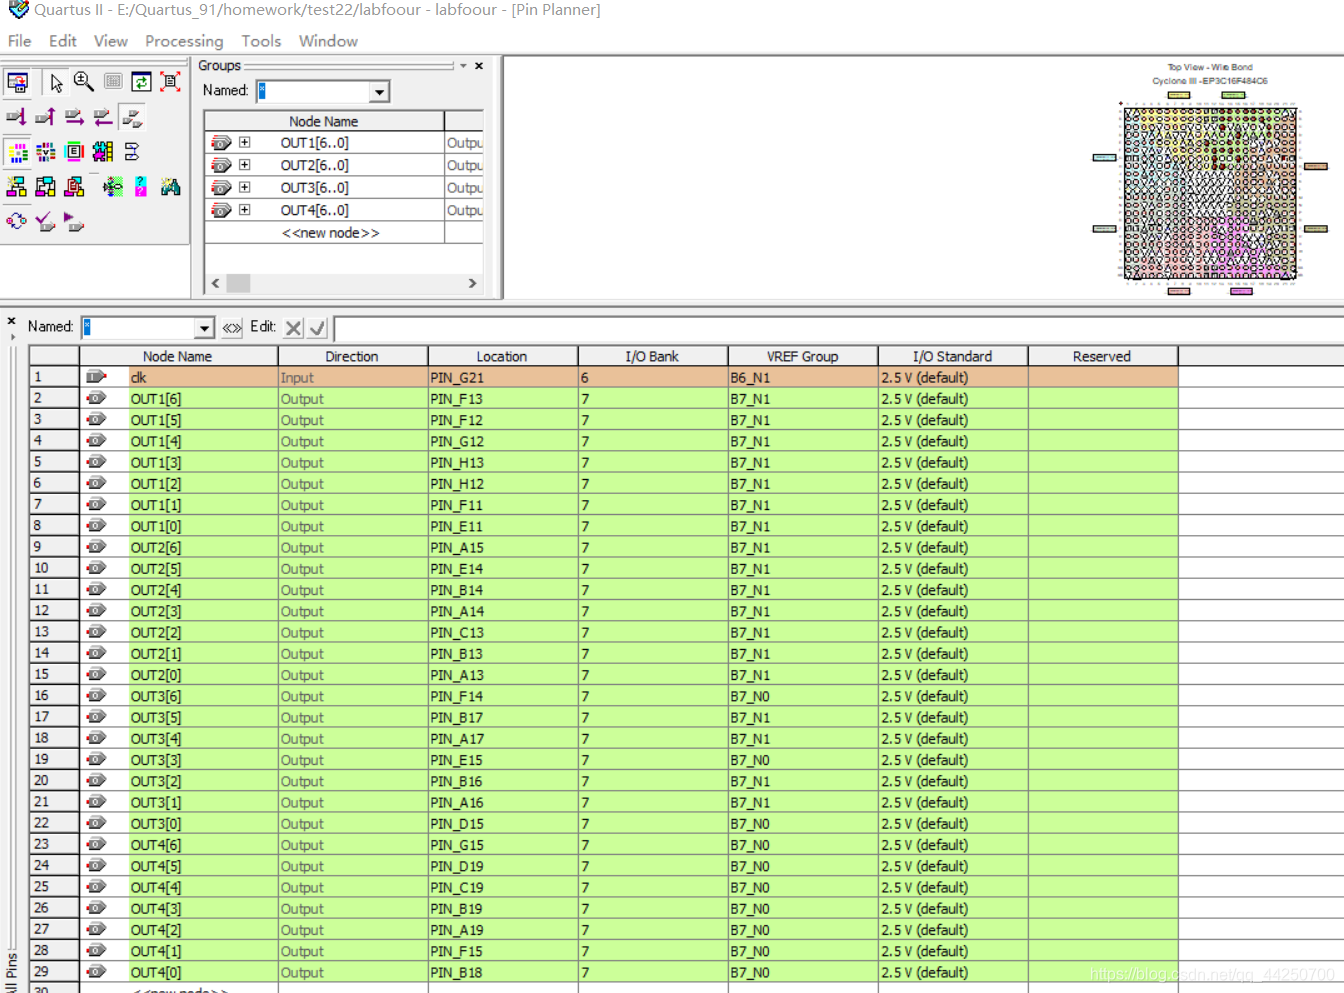This screenshot has width=1344, height=993.
Task: Confirm the edit with the checkmark button
Action: [317, 328]
